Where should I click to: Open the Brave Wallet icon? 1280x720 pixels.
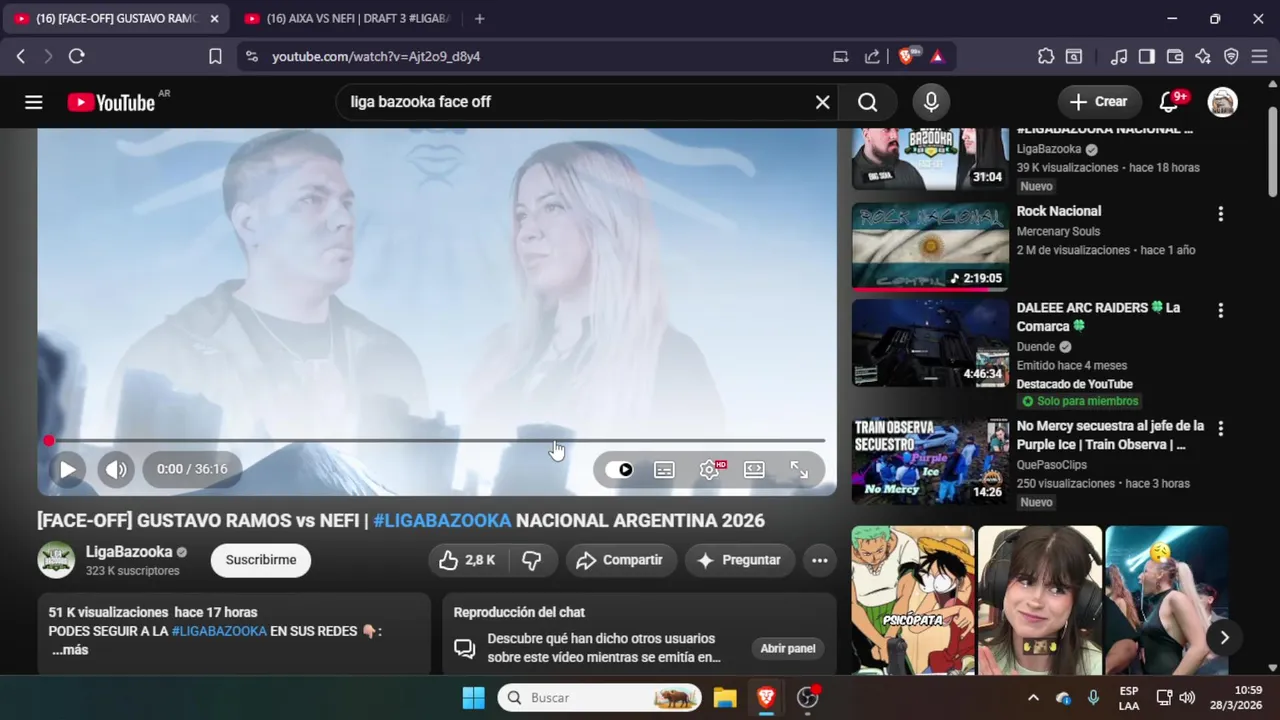point(1175,57)
